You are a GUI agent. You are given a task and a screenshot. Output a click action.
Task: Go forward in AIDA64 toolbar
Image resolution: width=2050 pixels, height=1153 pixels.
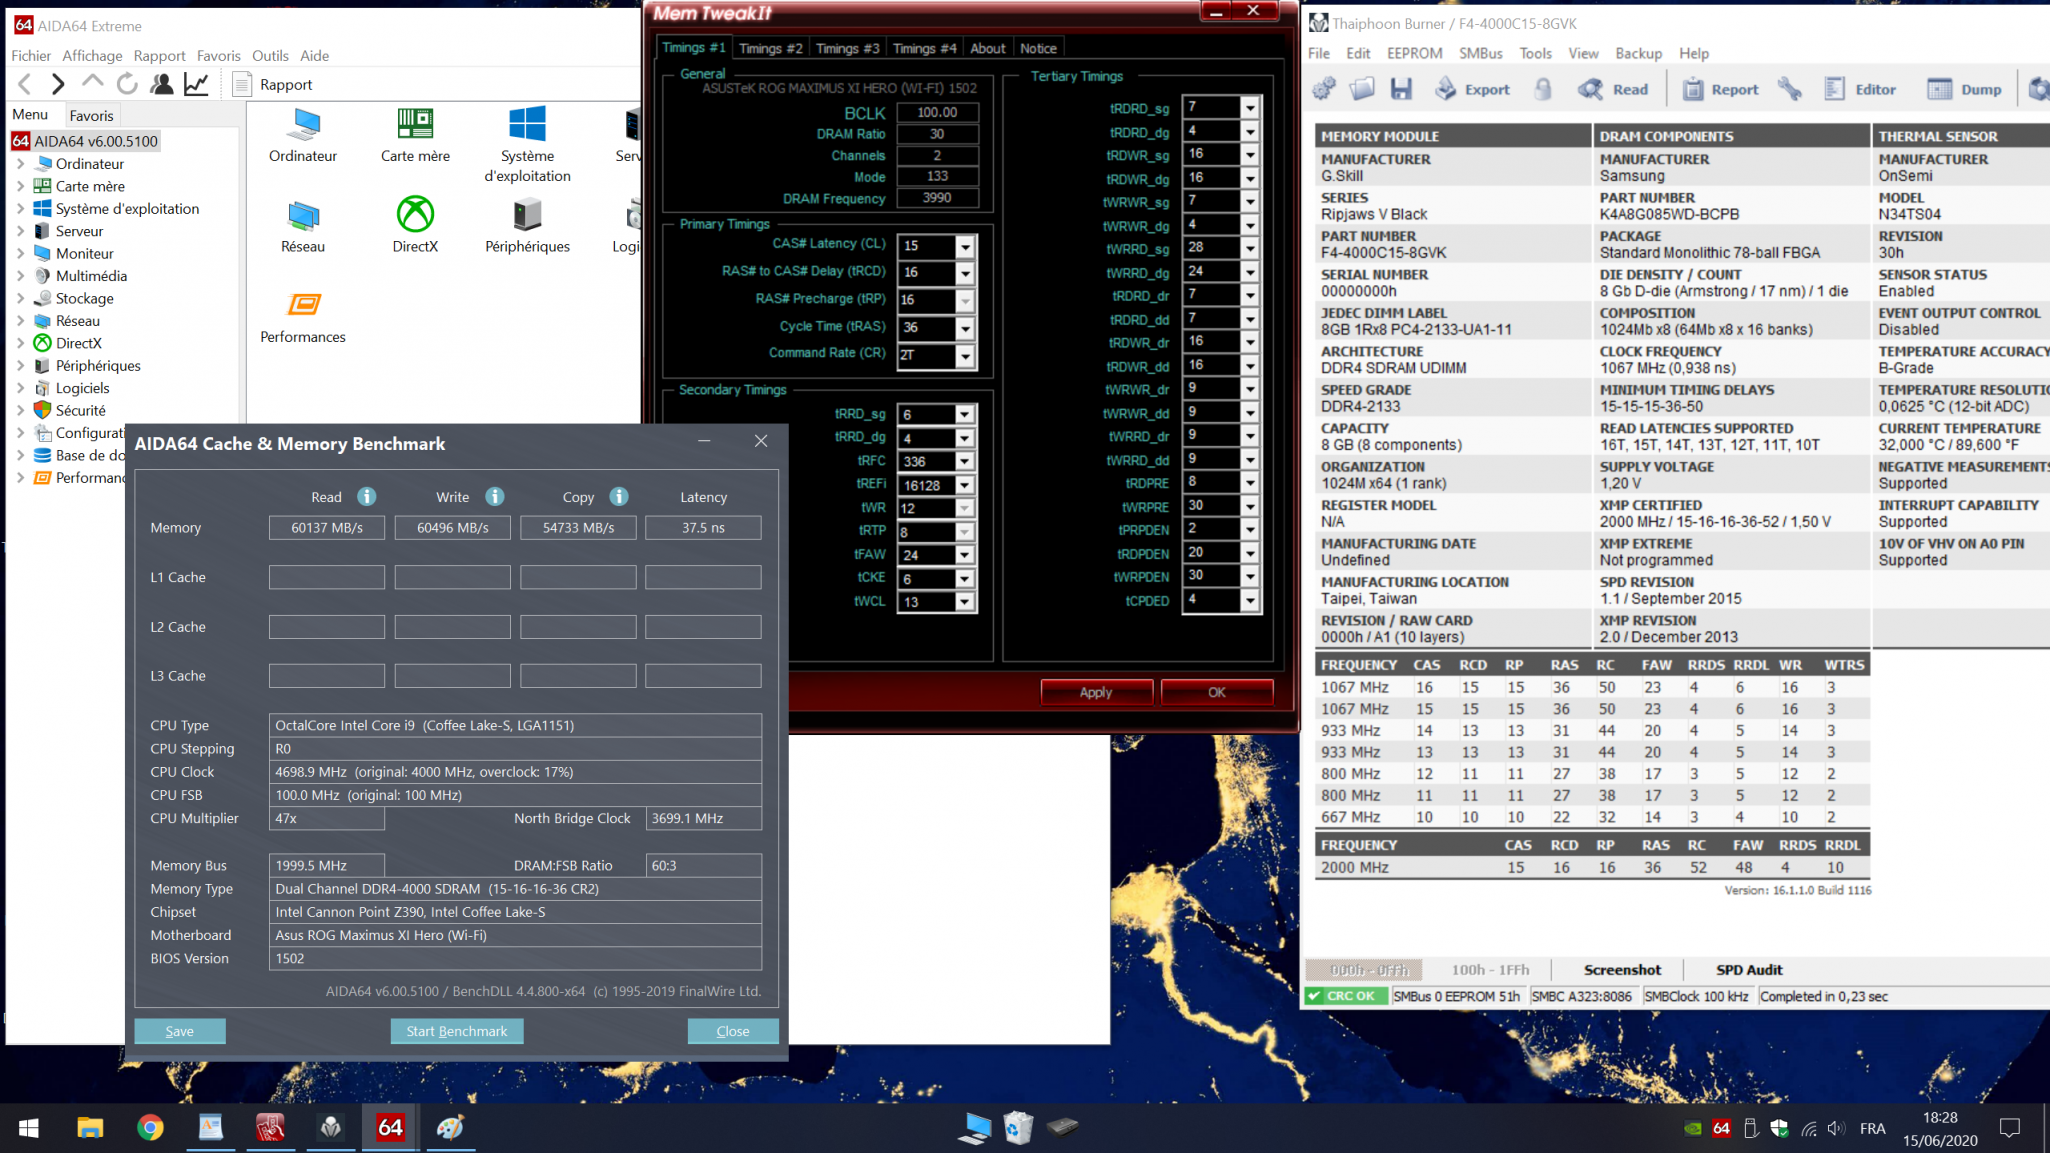[58, 84]
